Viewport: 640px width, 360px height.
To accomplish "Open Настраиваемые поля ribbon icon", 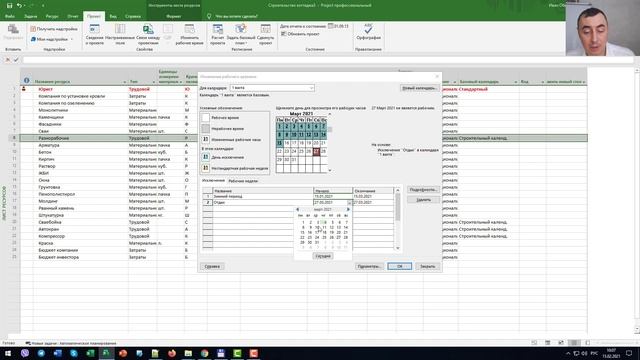I will tap(120, 34).
